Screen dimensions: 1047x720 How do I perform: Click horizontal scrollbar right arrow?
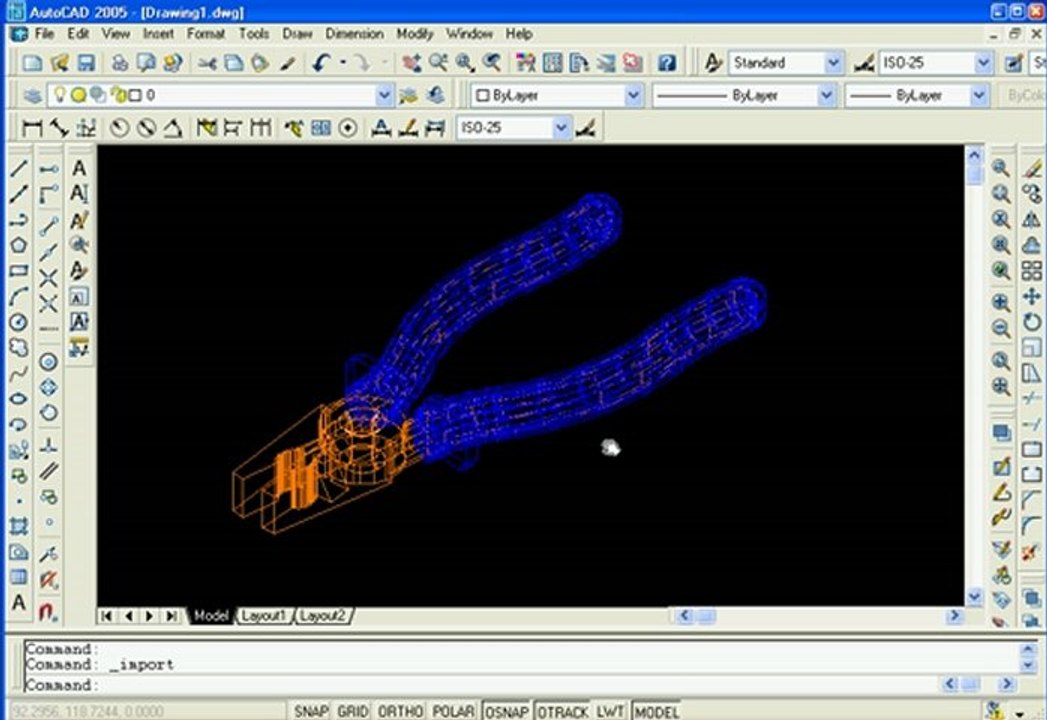pyautogui.click(x=955, y=615)
